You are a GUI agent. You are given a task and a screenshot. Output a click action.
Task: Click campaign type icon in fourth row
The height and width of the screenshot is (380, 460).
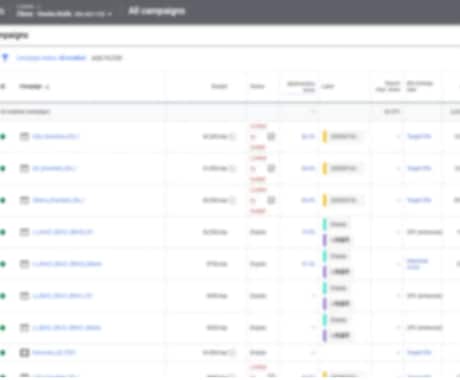(x=24, y=232)
